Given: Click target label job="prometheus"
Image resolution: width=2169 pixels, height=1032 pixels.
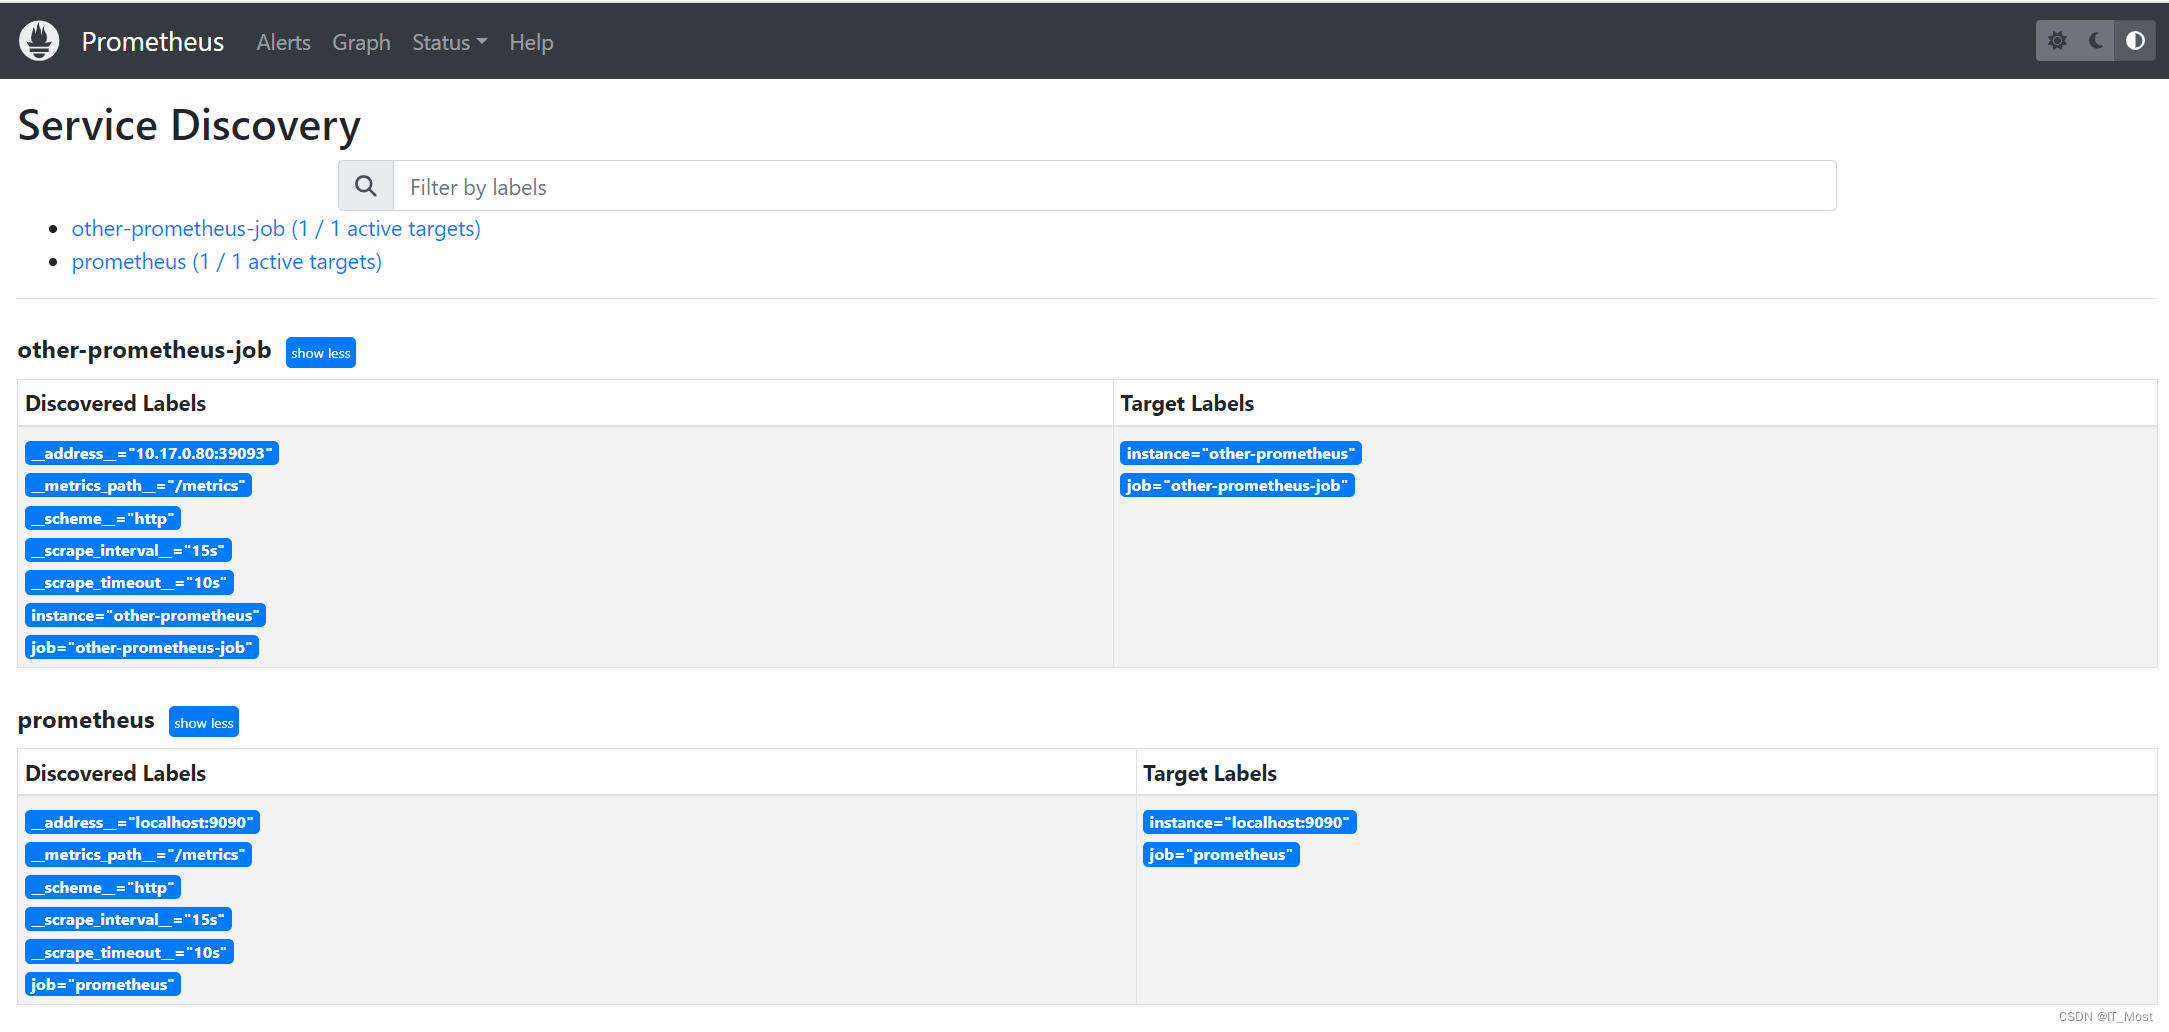Looking at the screenshot, I should pos(1221,855).
